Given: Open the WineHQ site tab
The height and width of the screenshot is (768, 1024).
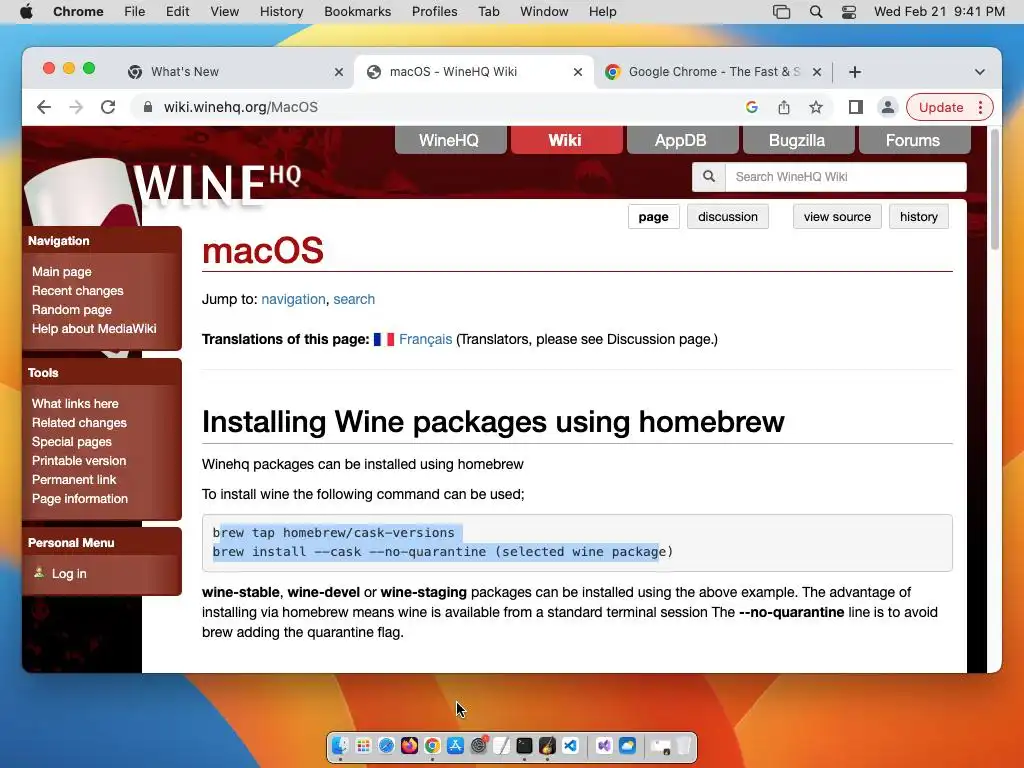Looking at the screenshot, I should tap(449, 140).
